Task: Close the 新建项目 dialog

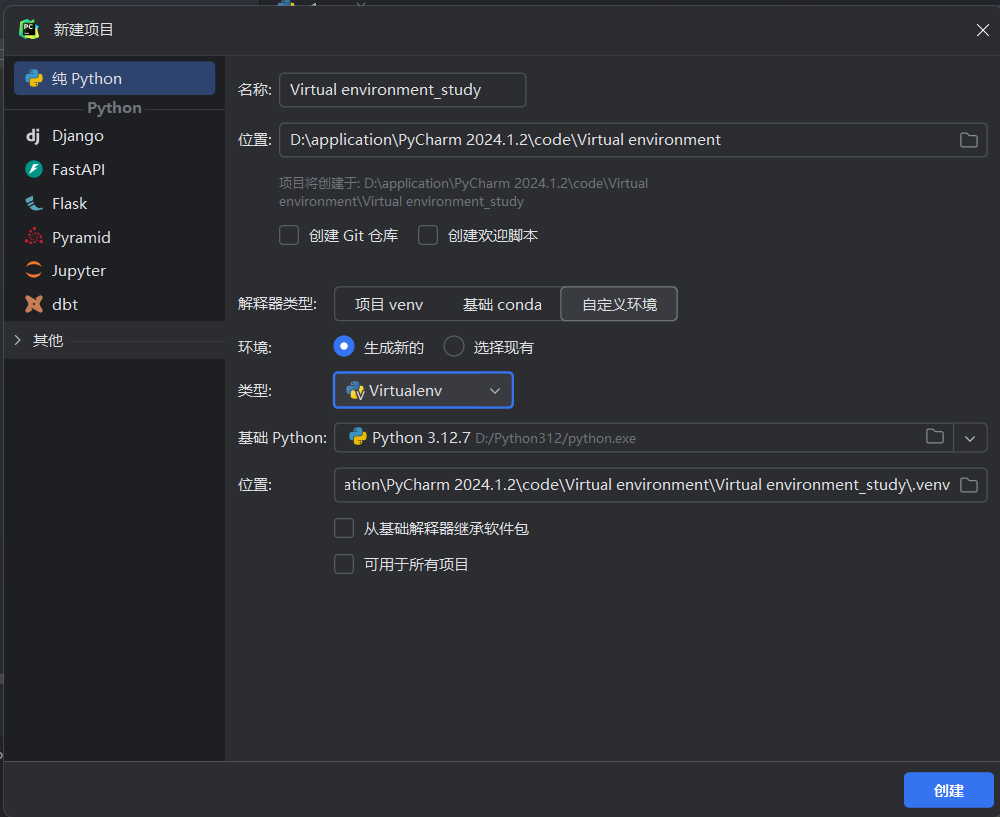Action: 983,30
